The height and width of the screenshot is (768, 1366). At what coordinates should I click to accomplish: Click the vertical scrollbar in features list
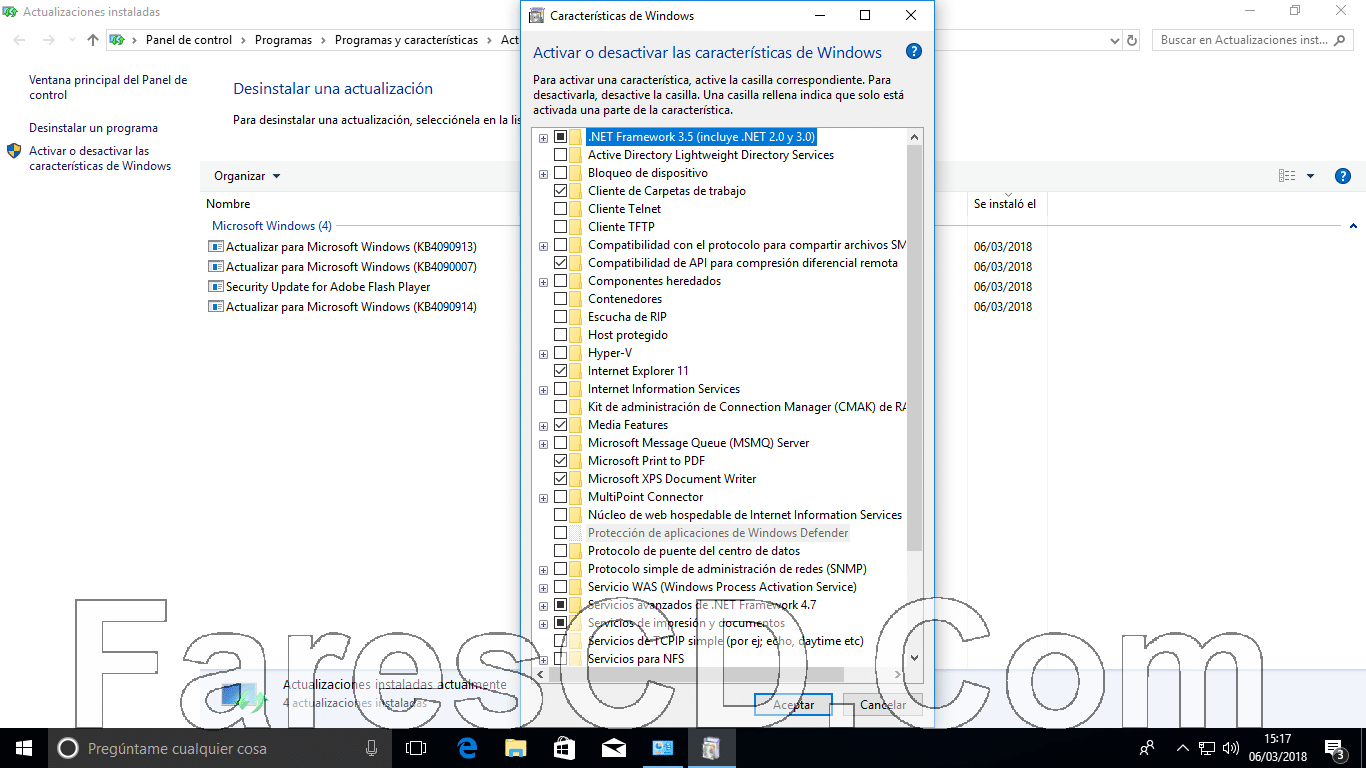[914, 348]
